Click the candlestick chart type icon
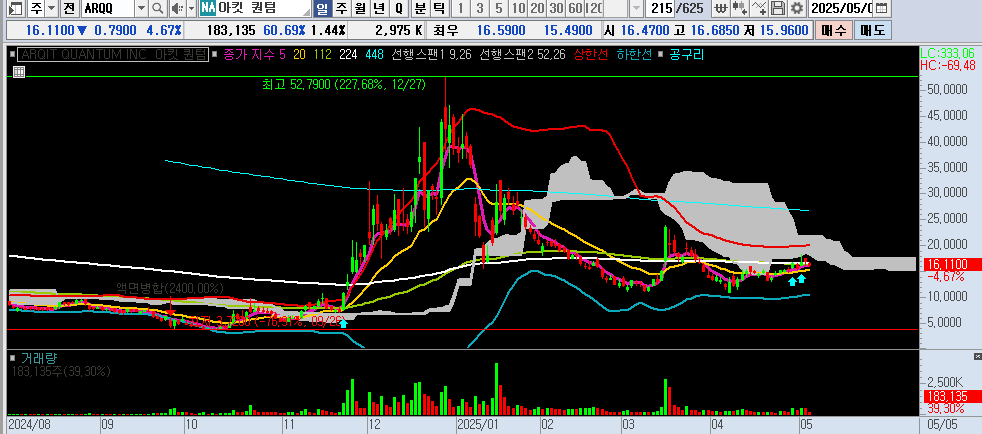982x434 pixels. tap(740, 8)
